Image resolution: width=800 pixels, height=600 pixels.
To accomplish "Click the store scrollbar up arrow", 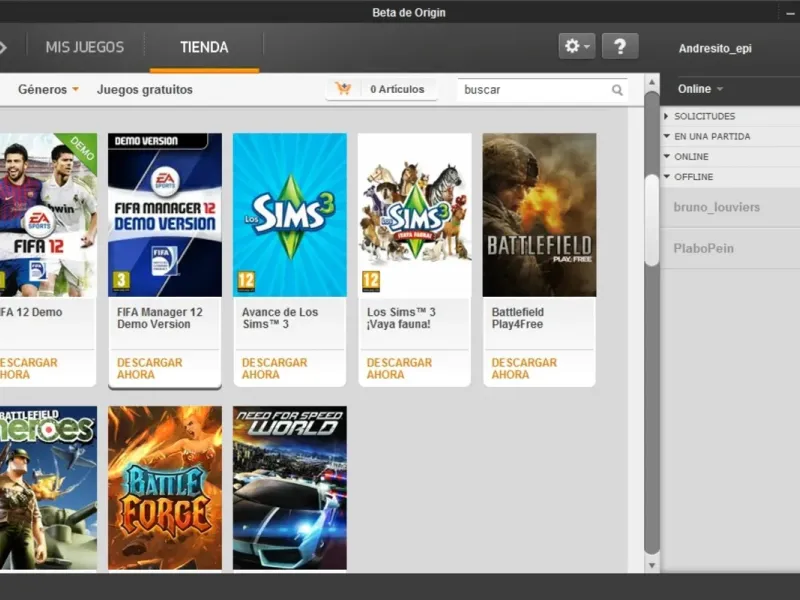I will tap(652, 82).
